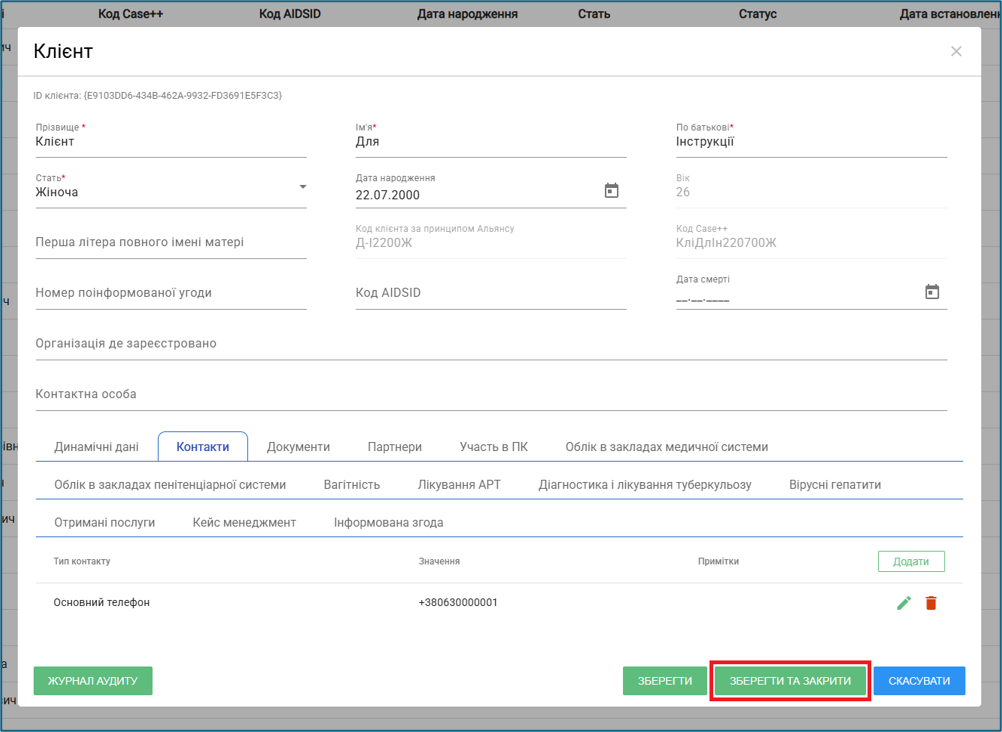Cancel with the Скасувати button
Image resolution: width=1002 pixels, height=732 pixels.
pyautogui.click(x=920, y=681)
